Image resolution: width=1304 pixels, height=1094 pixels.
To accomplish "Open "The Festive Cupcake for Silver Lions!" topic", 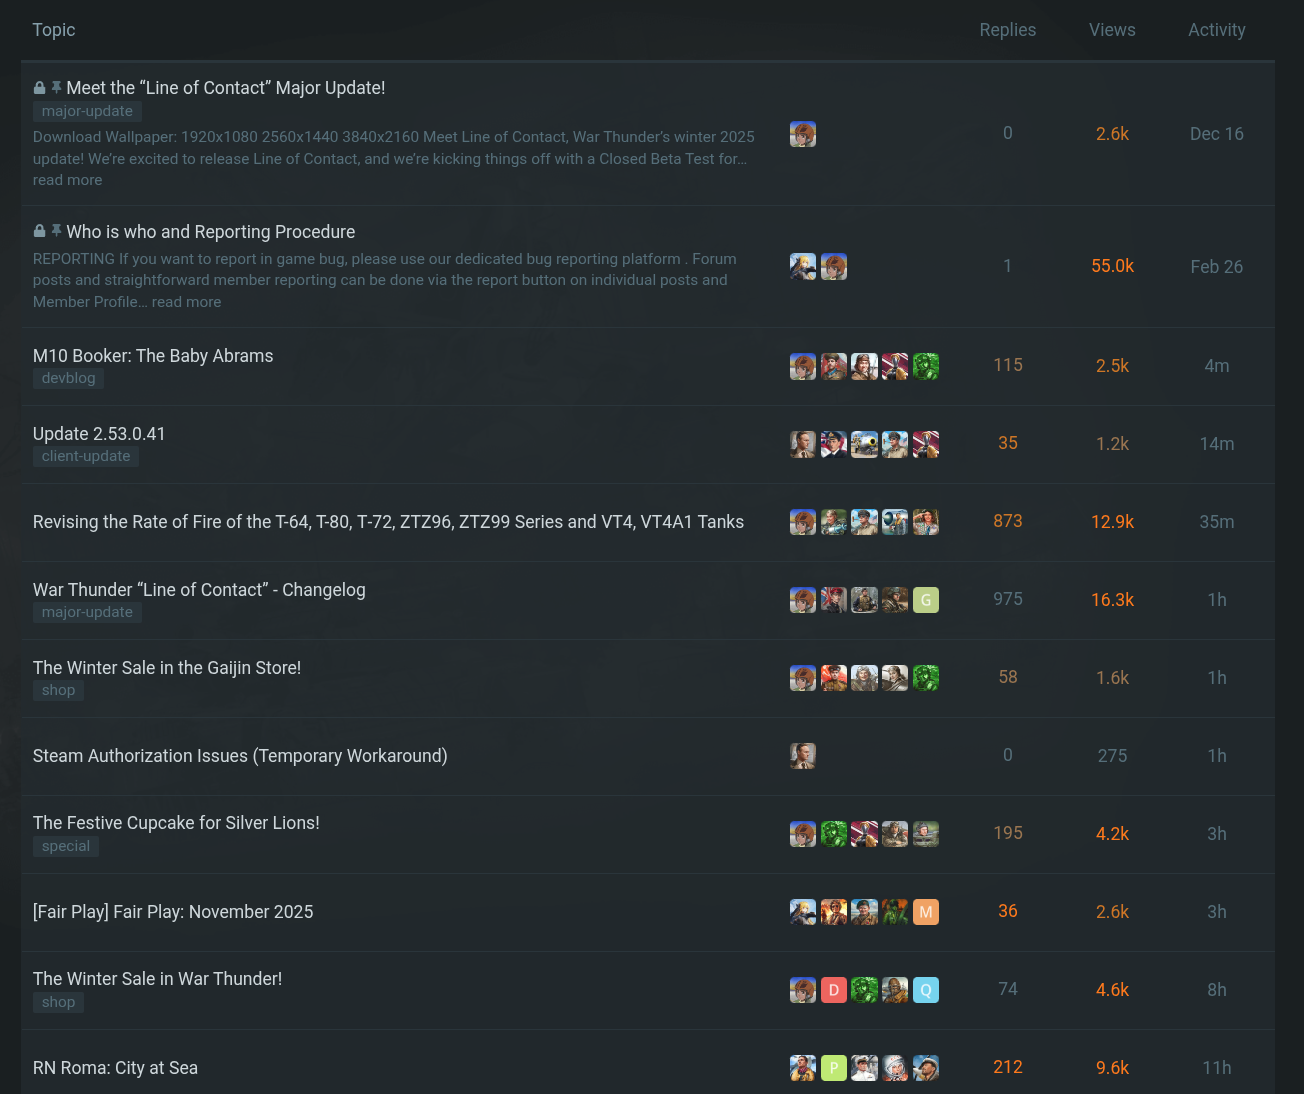I will pos(176,823).
